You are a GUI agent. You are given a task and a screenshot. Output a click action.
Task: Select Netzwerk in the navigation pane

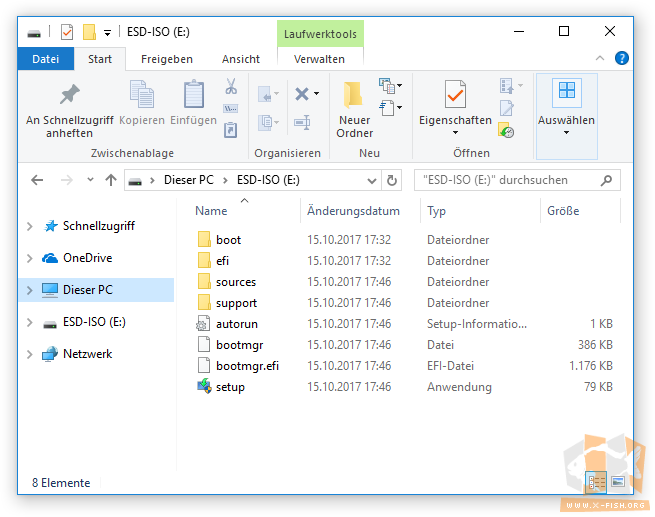[87, 354]
